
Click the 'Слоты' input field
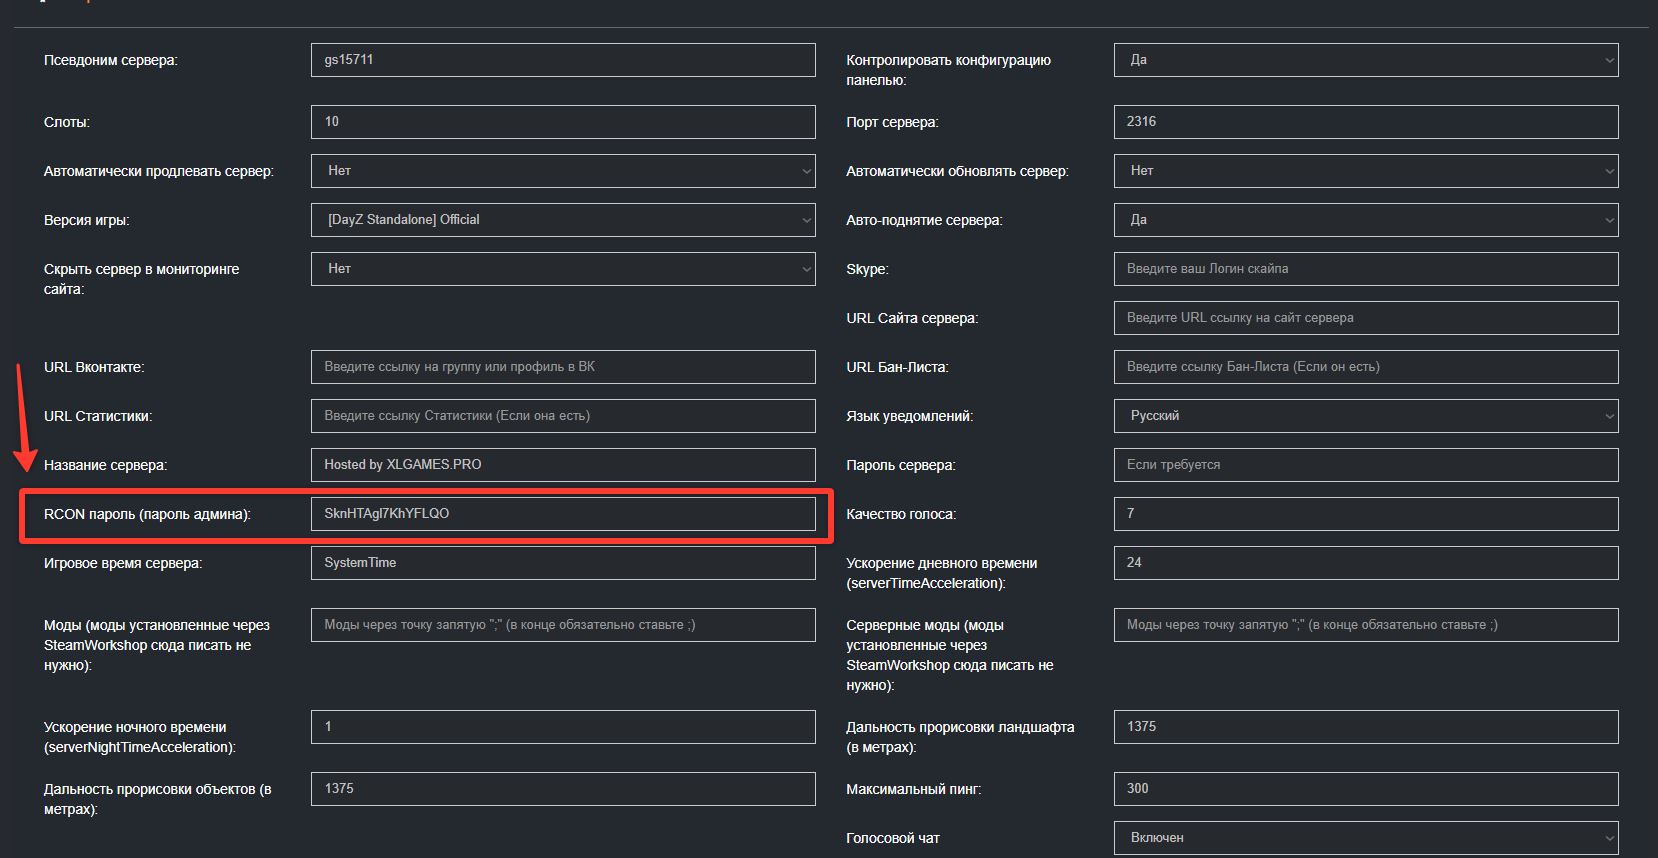(563, 122)
